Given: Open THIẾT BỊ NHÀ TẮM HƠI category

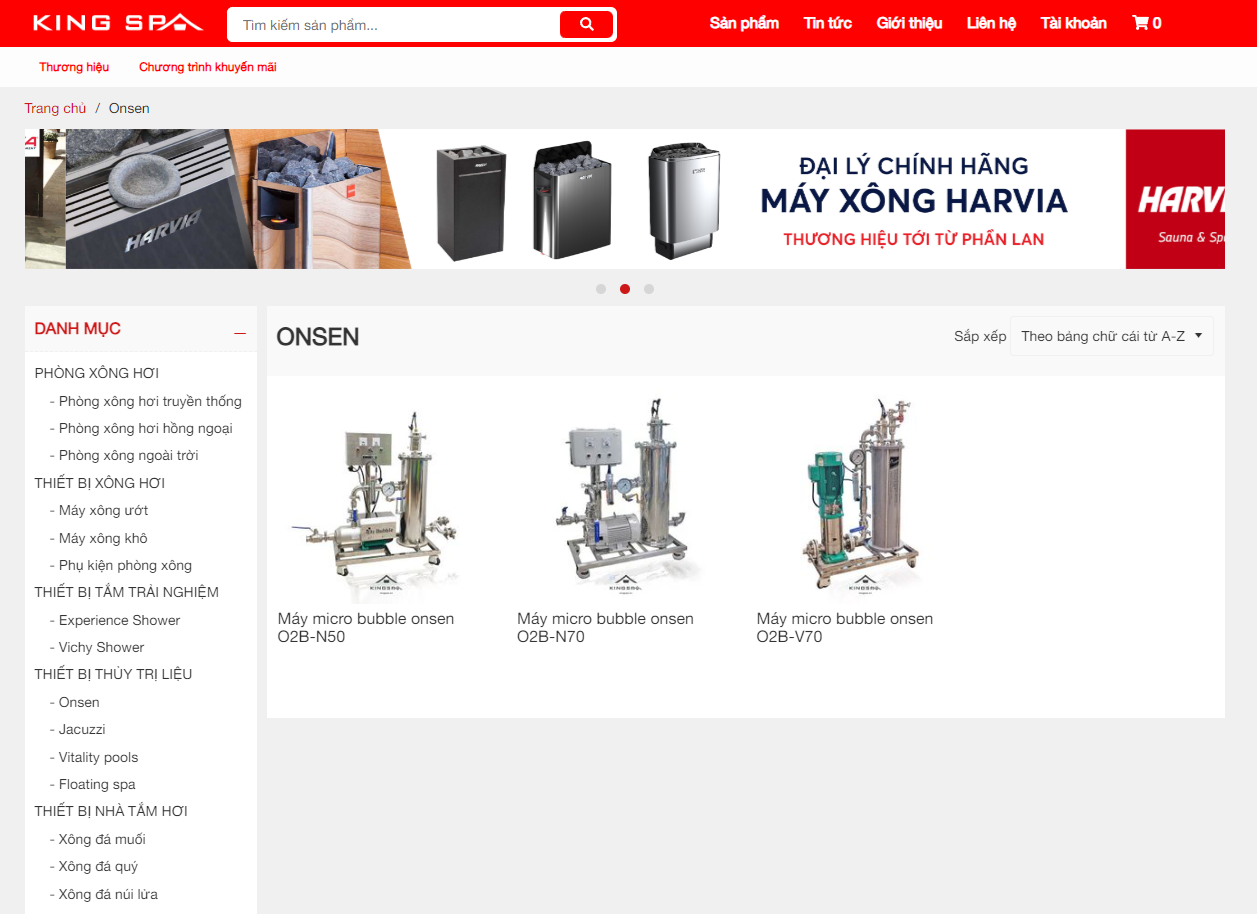Looking at the screenshot, I should tap(111, 811).
